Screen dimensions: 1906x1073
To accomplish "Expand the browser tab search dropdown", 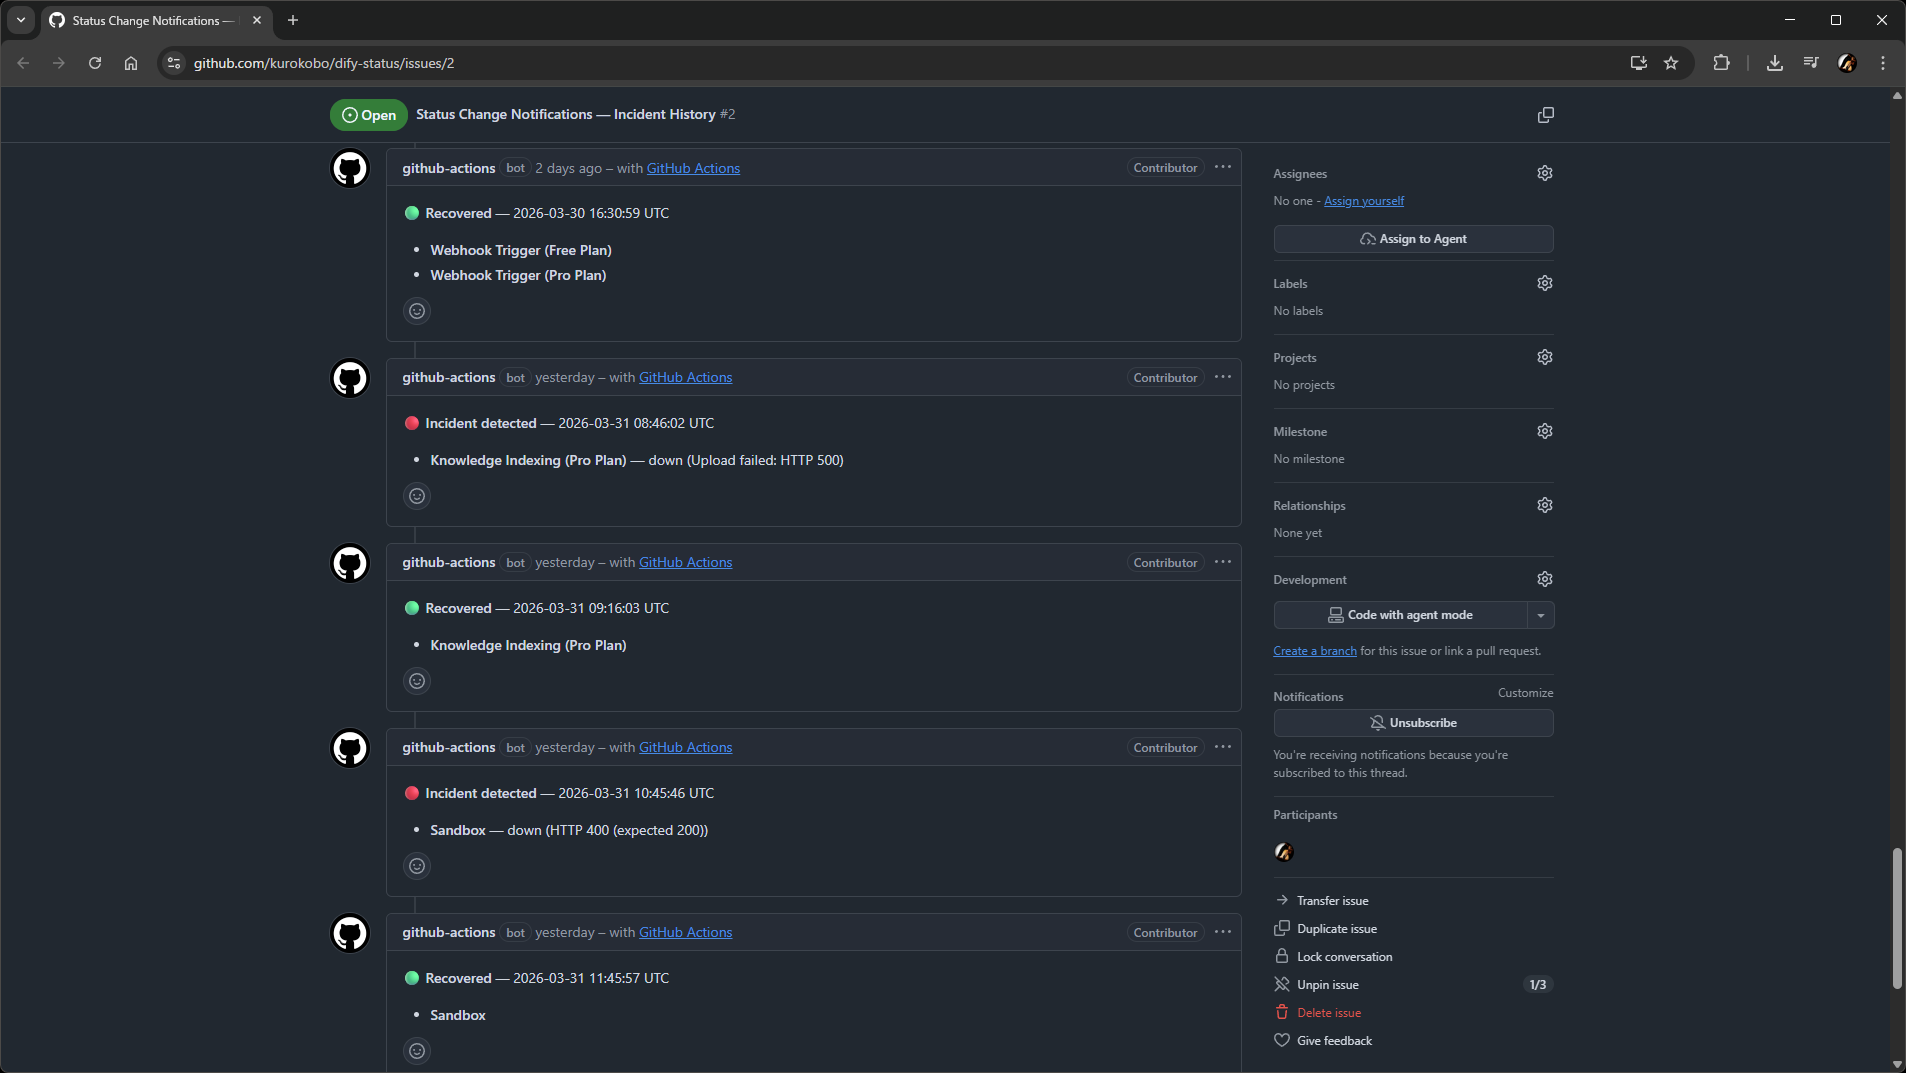I will click(21, 20).
